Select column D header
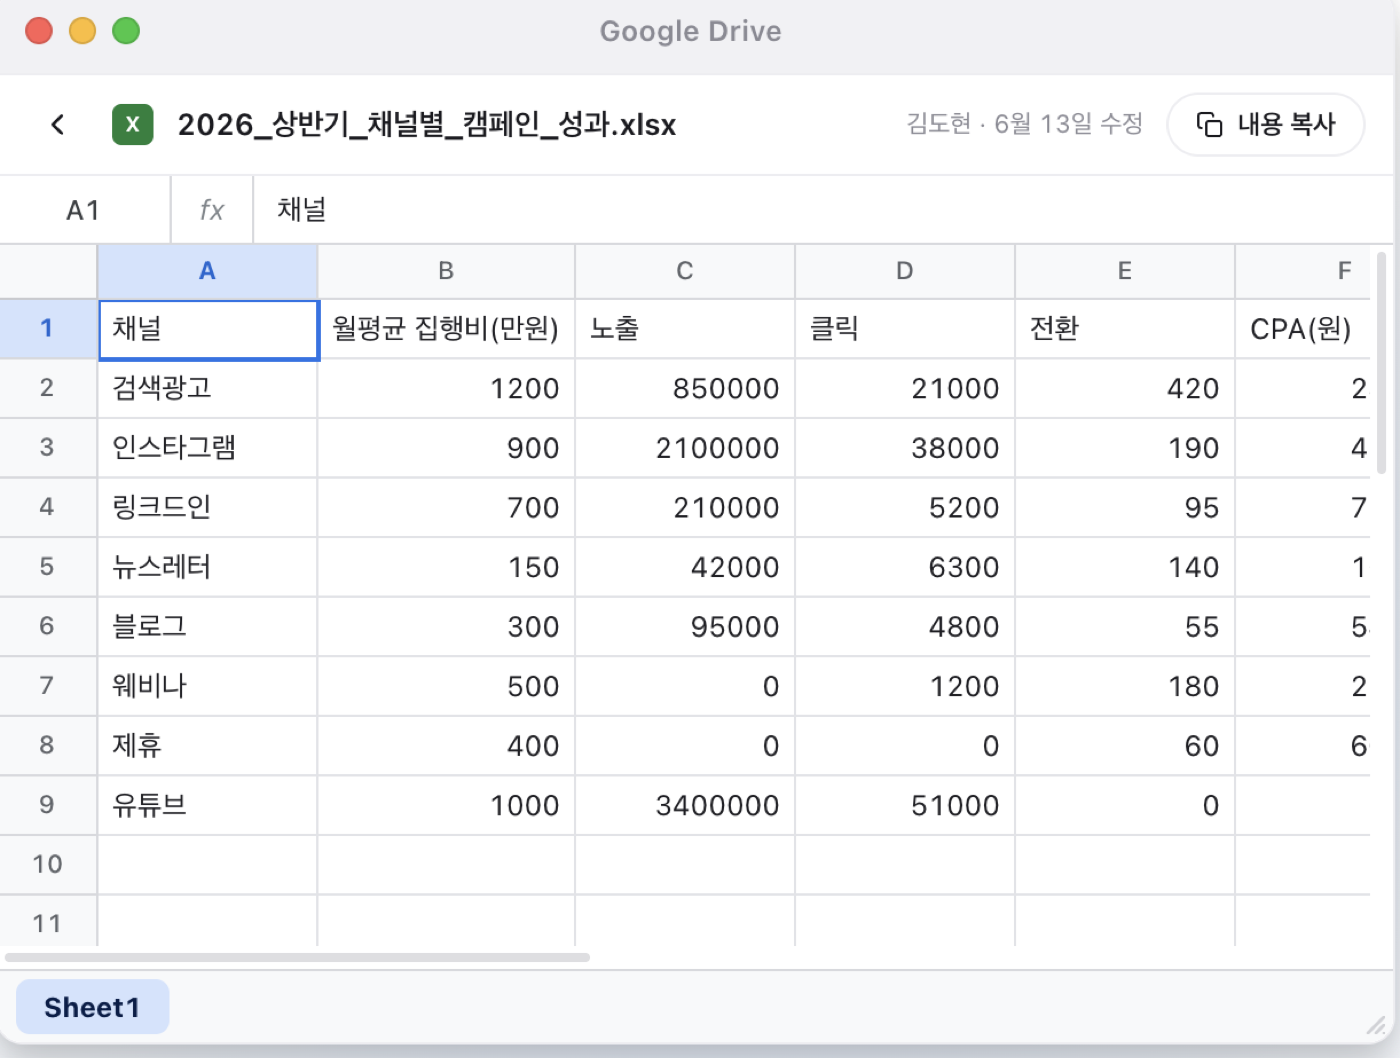The height and width of the screenshot is (1058, 1400). pos(905,271)
